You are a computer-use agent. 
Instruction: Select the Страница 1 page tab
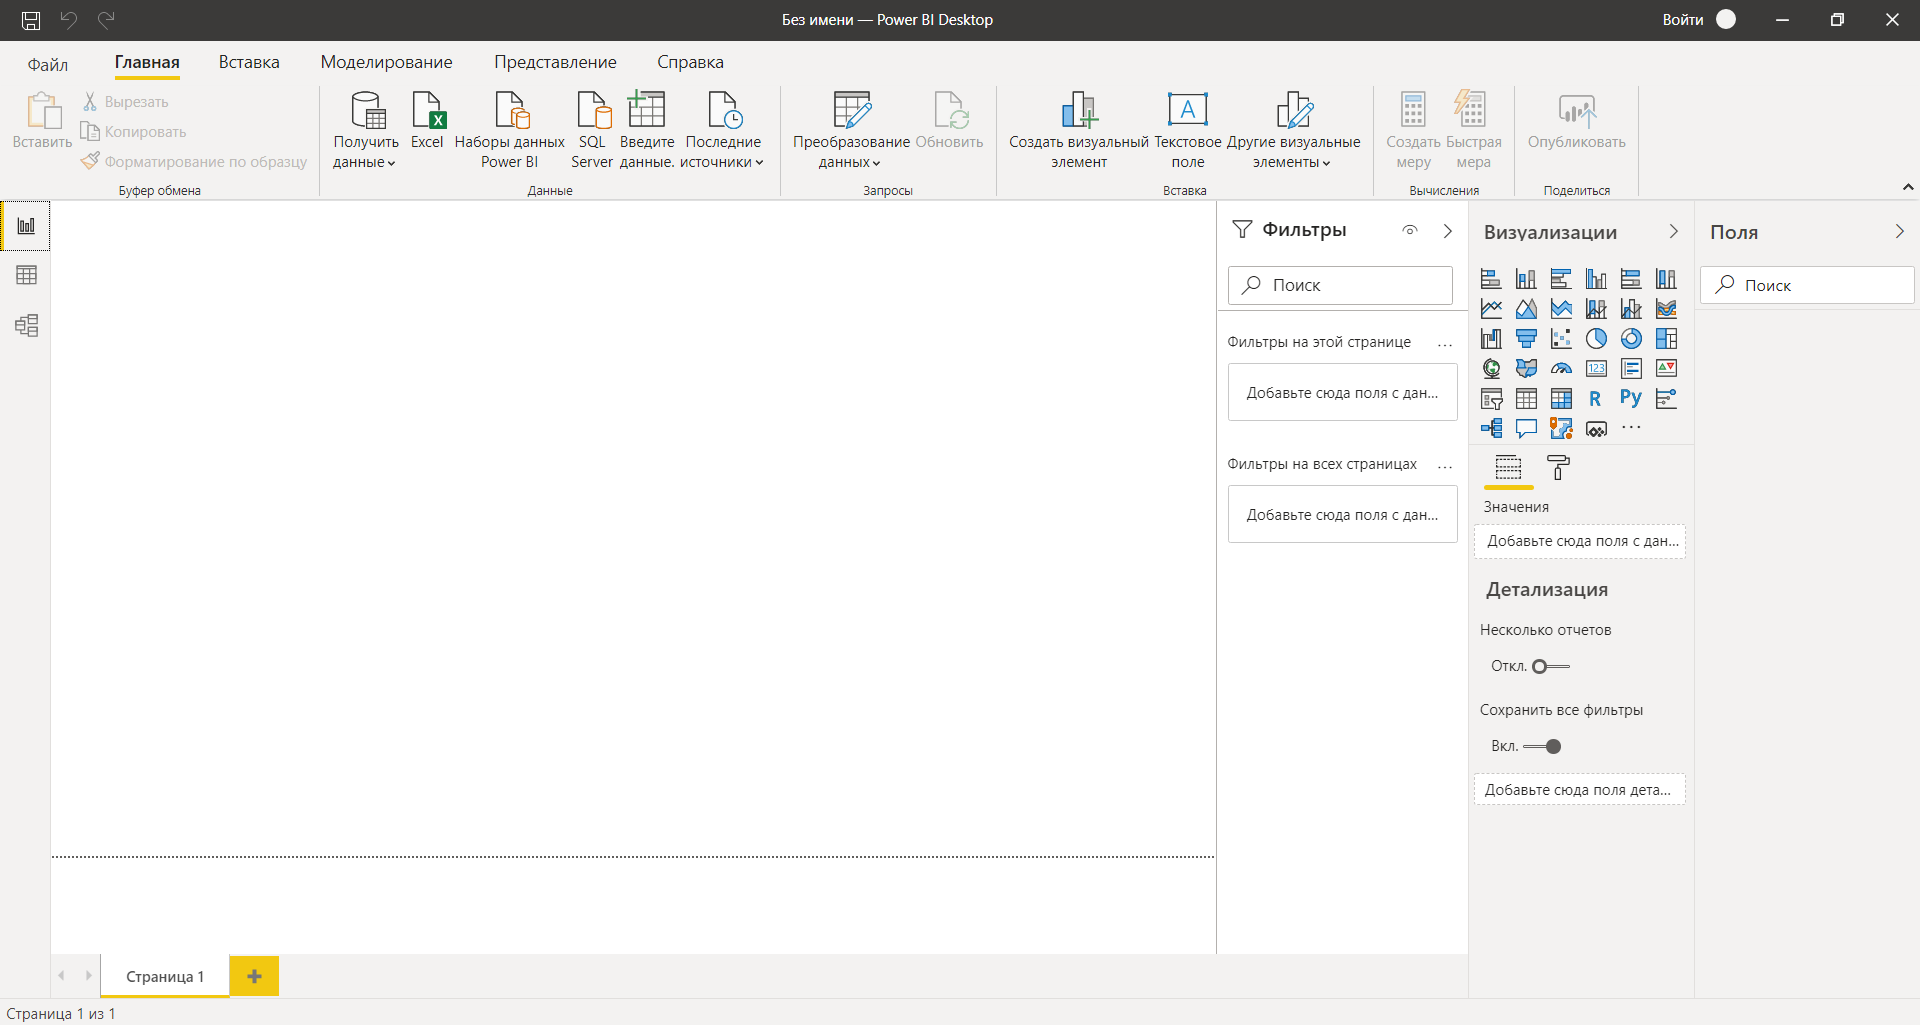coord(165,976)
